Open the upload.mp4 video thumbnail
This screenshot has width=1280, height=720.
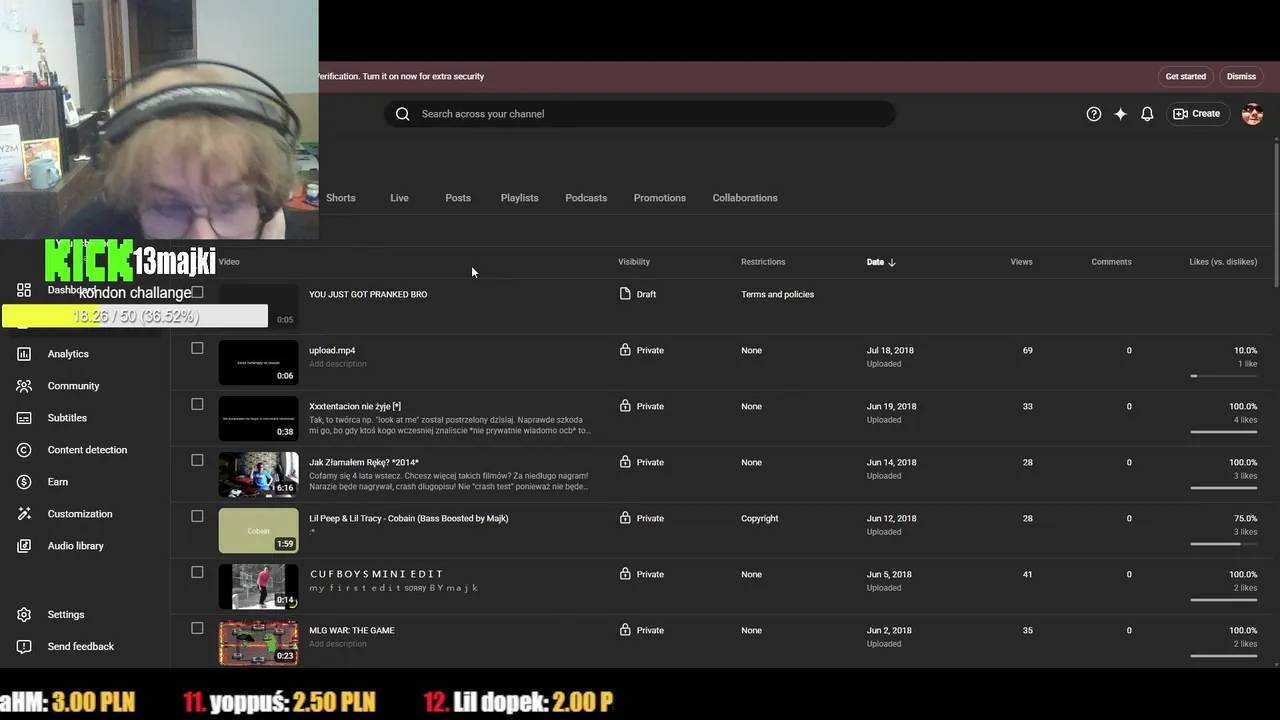point(258,362)
